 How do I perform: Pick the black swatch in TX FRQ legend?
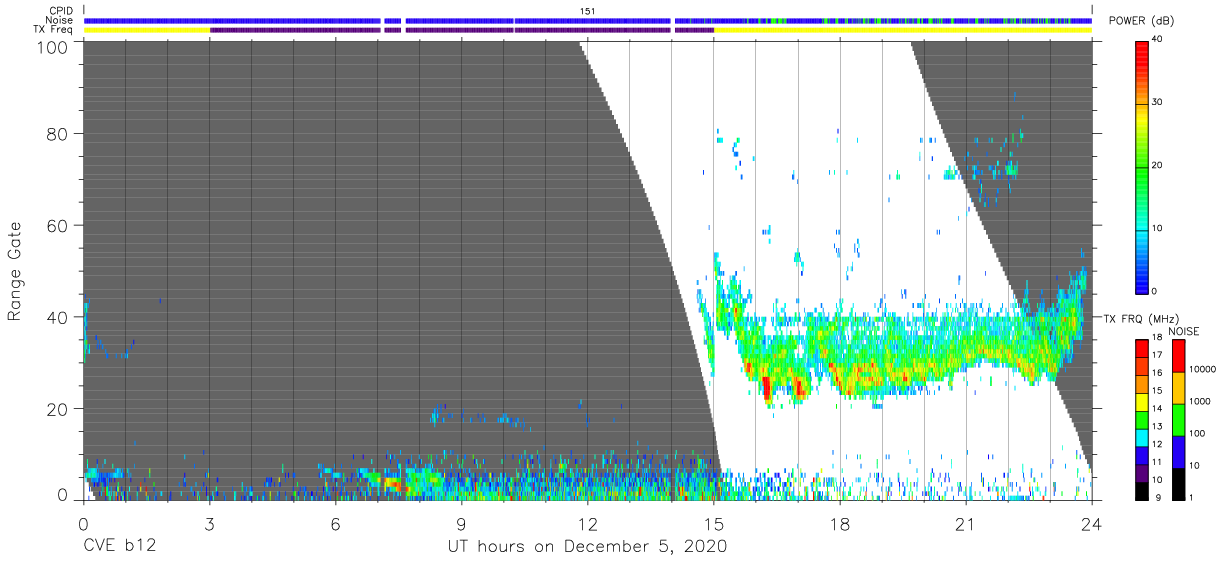[1142, 489]
